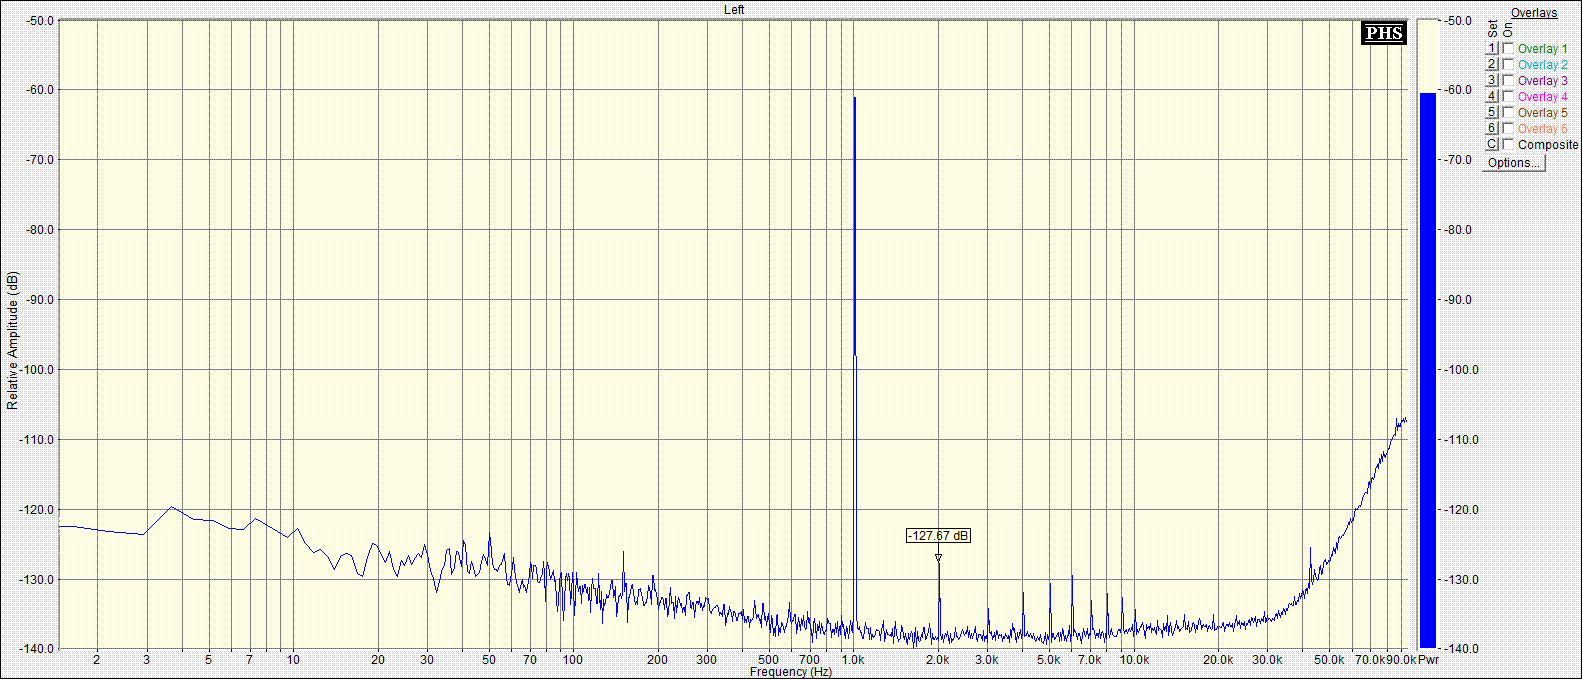The height and width of the screenshot is (679, 1582).
Task: Click Set button 1 for overlays
Action: (1492, 48)
